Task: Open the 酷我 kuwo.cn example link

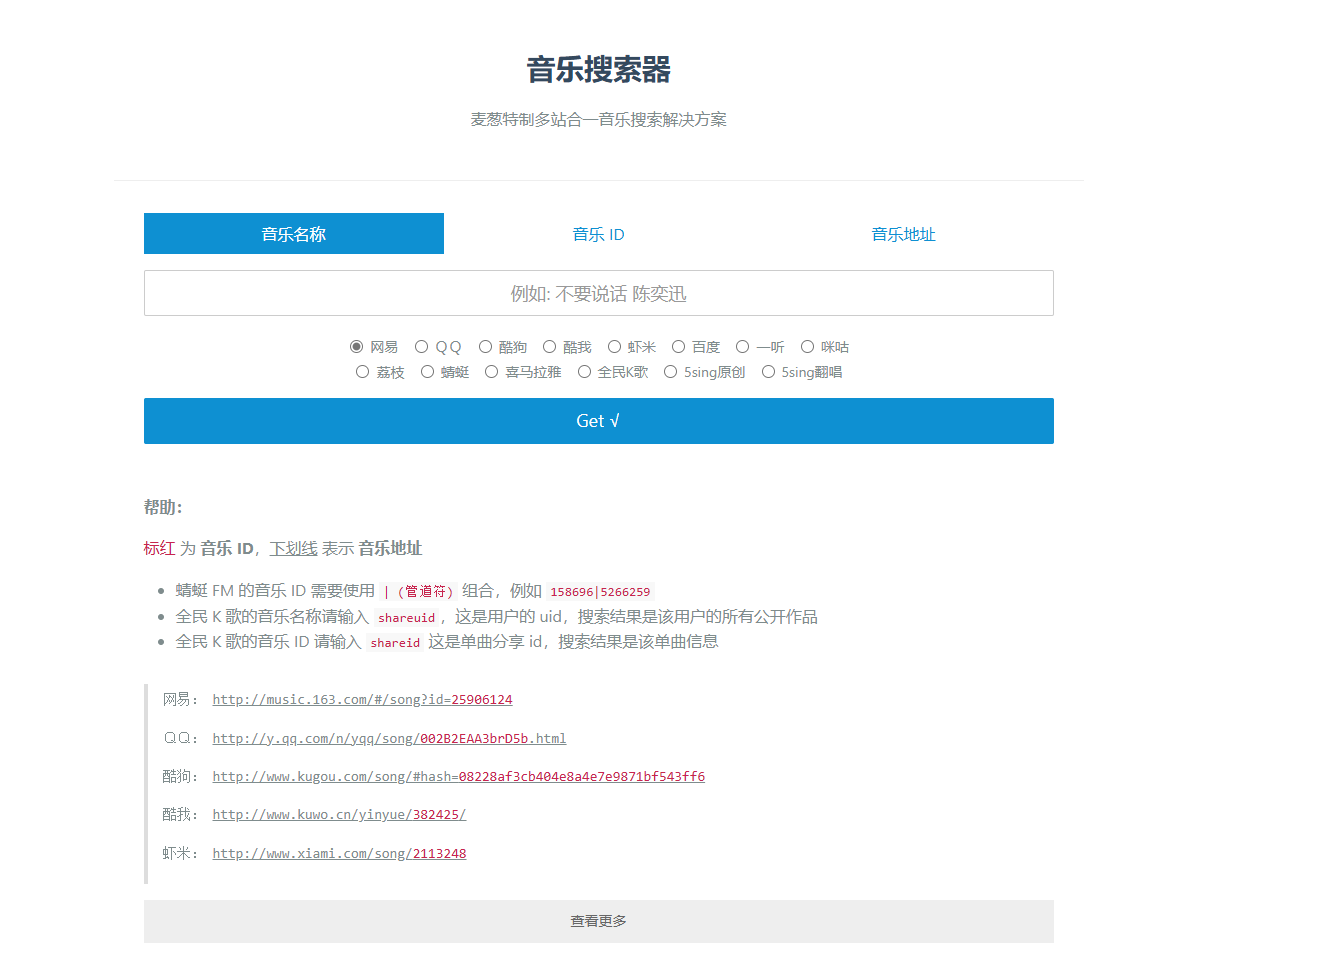Action: click(339, 815)
